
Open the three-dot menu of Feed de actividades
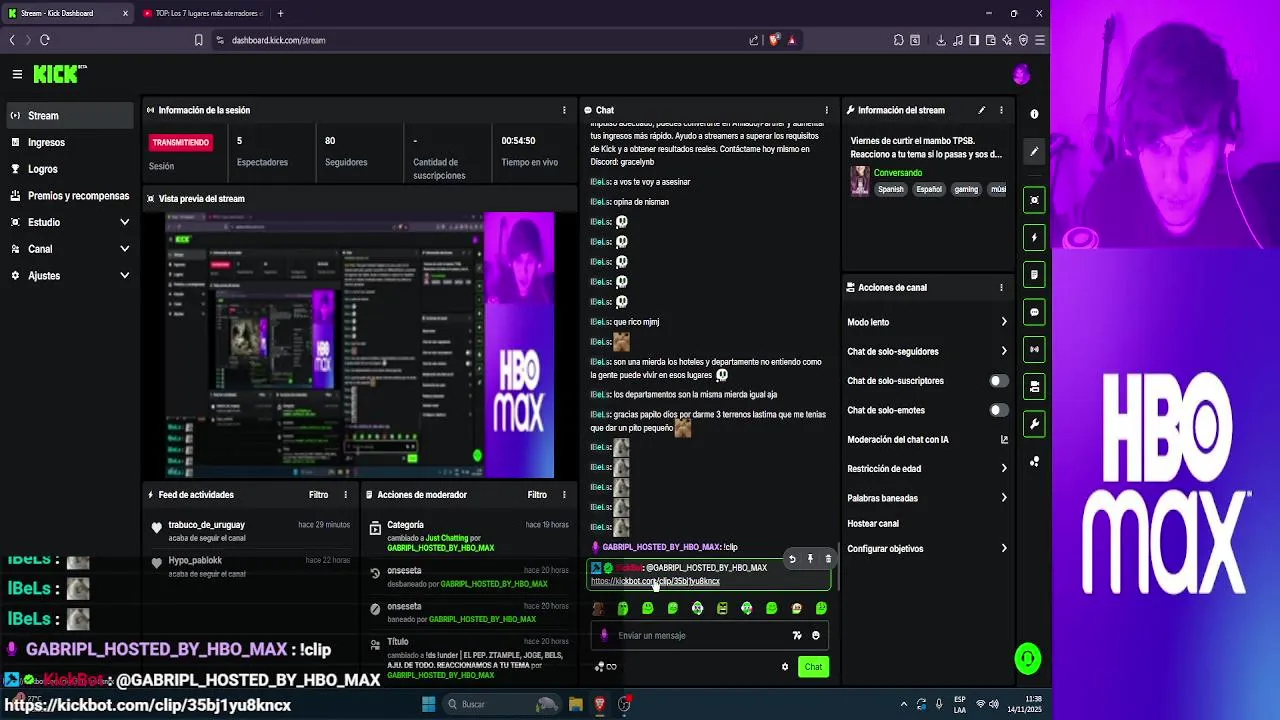click(346, 495)
